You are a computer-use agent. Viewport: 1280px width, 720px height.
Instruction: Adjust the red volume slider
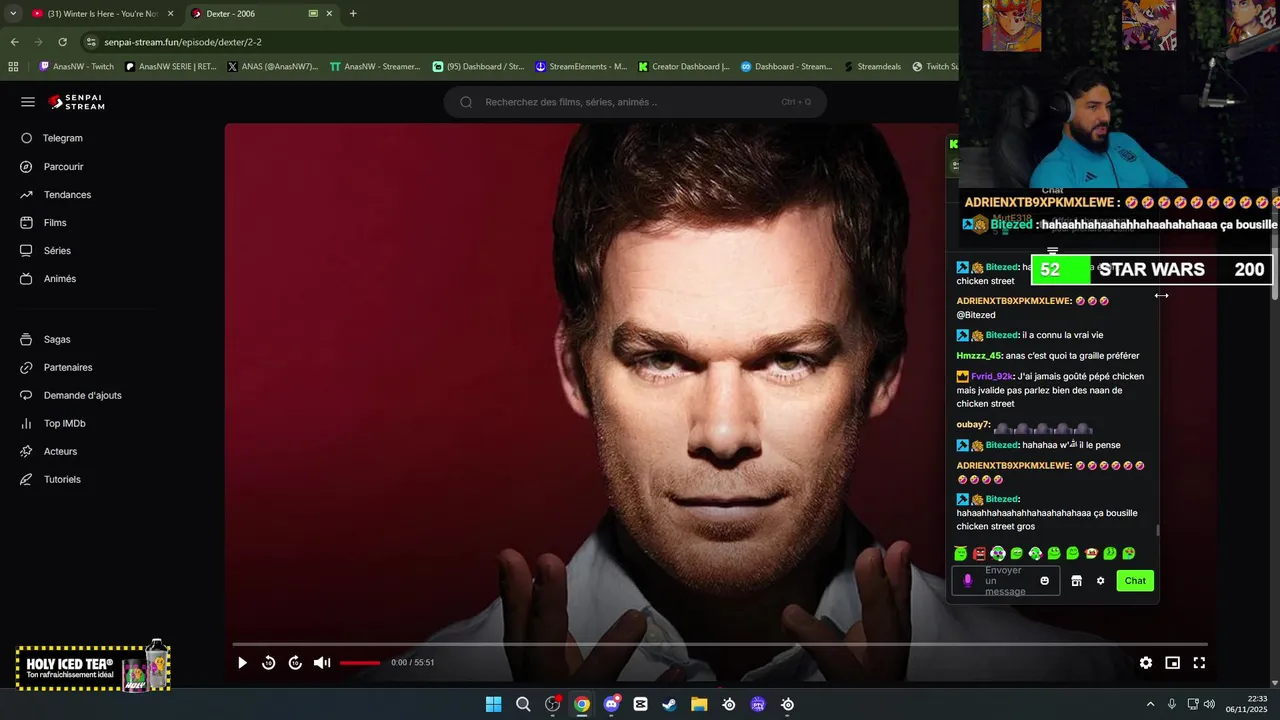(360, 663)
